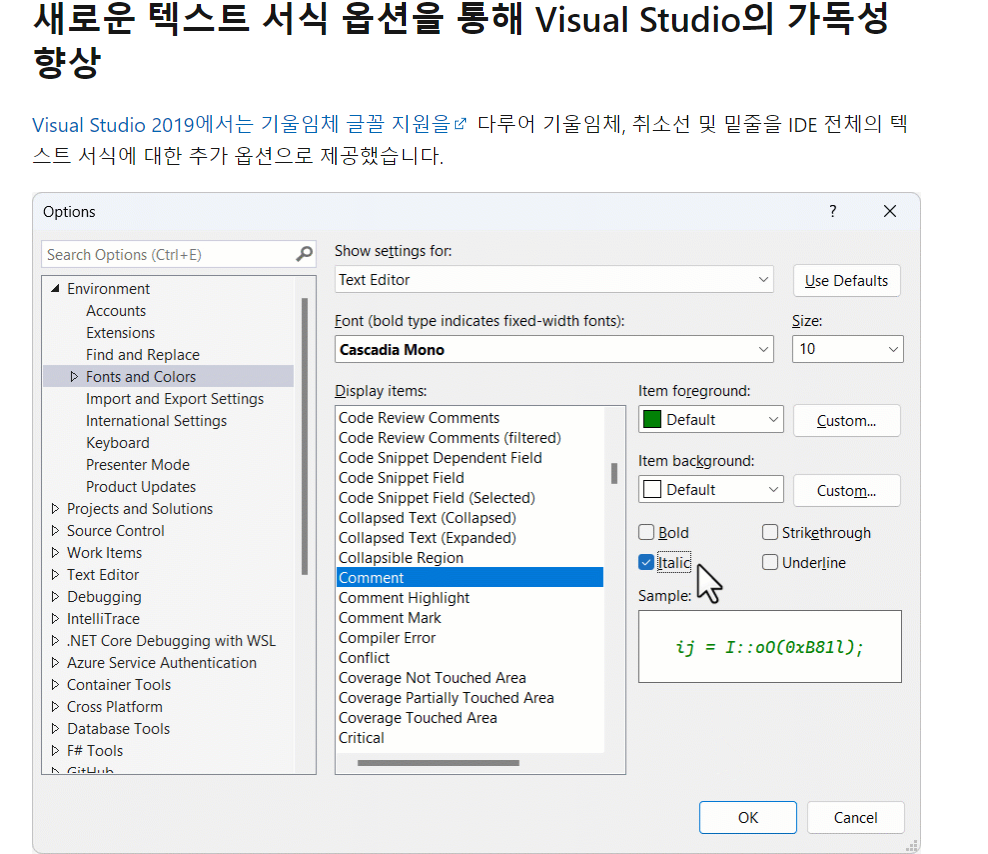The width and height of the screenshot is (988, 854).
Task: Click the Cancel button
Action: click(856, 817)
